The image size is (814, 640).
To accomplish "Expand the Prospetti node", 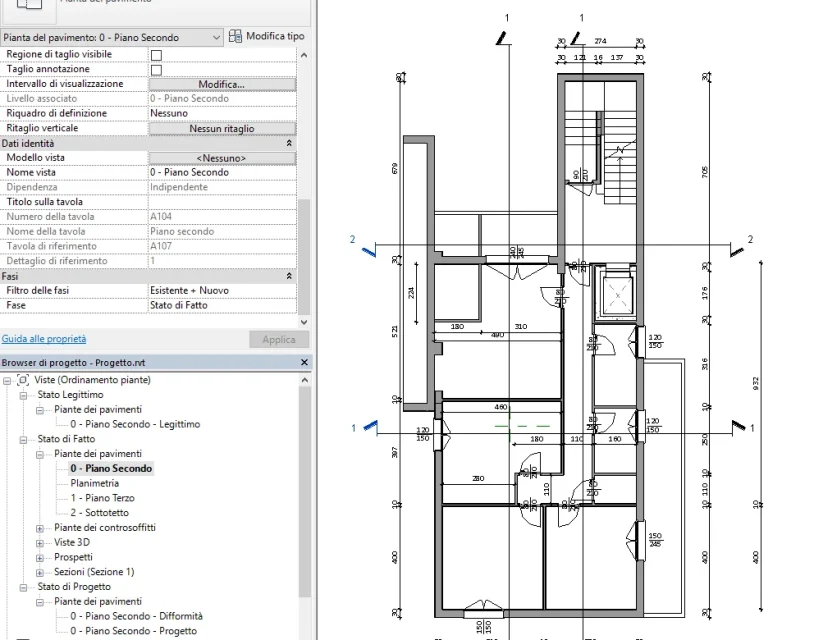I will (x=40, y=558).
